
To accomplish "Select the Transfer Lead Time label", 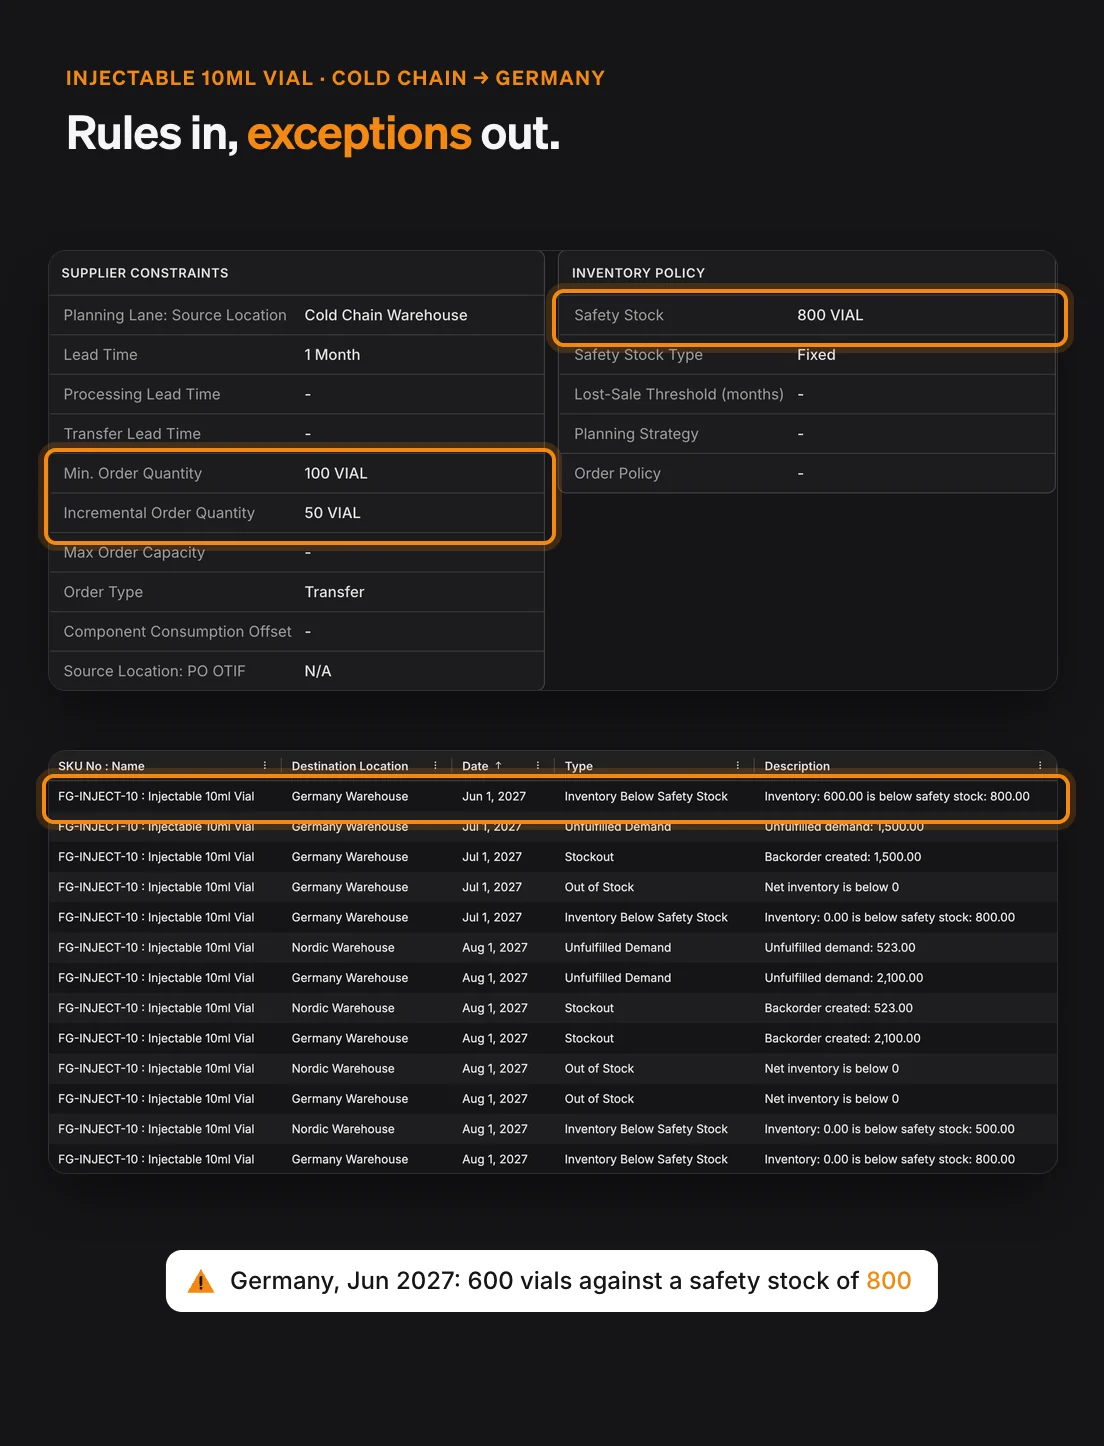I will pyautogui.click(x=132, y=434).
